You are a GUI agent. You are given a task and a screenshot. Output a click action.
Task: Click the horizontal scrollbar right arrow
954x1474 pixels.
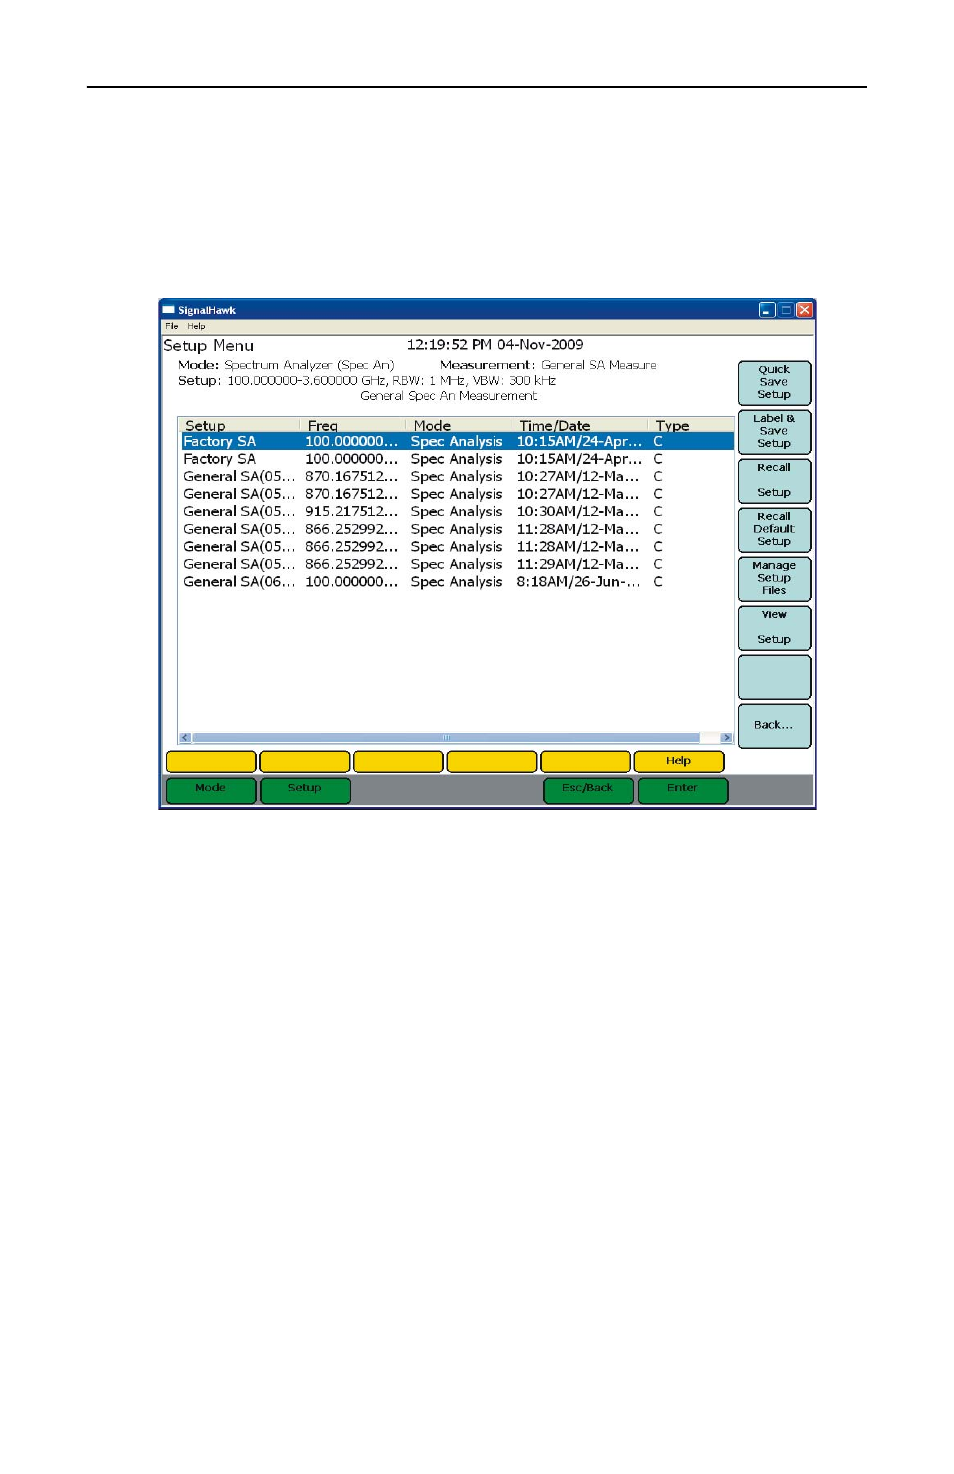tap(727, 738)
